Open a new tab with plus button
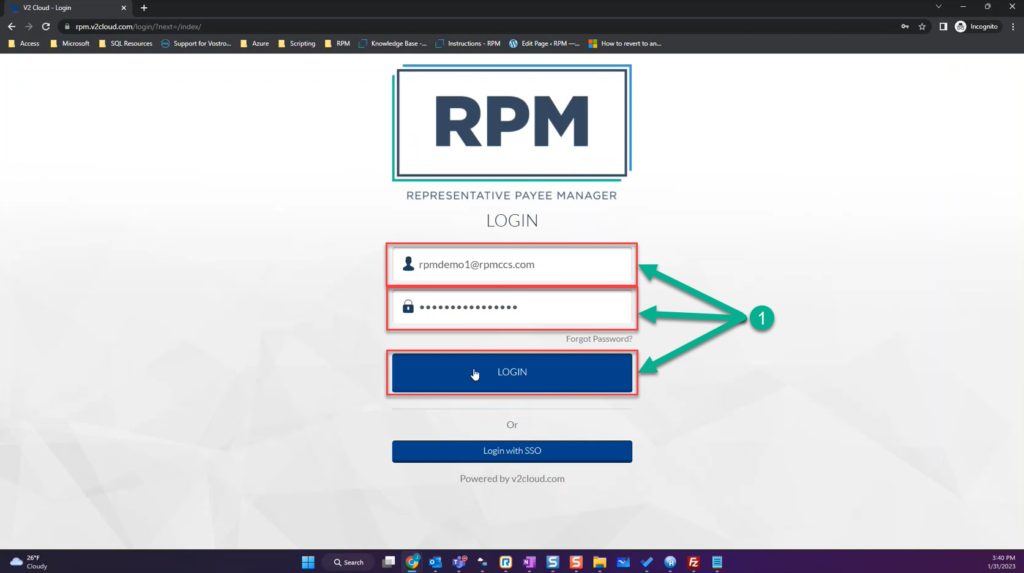This screenshot has height=573, width=1024. click(x=144, y=8)
